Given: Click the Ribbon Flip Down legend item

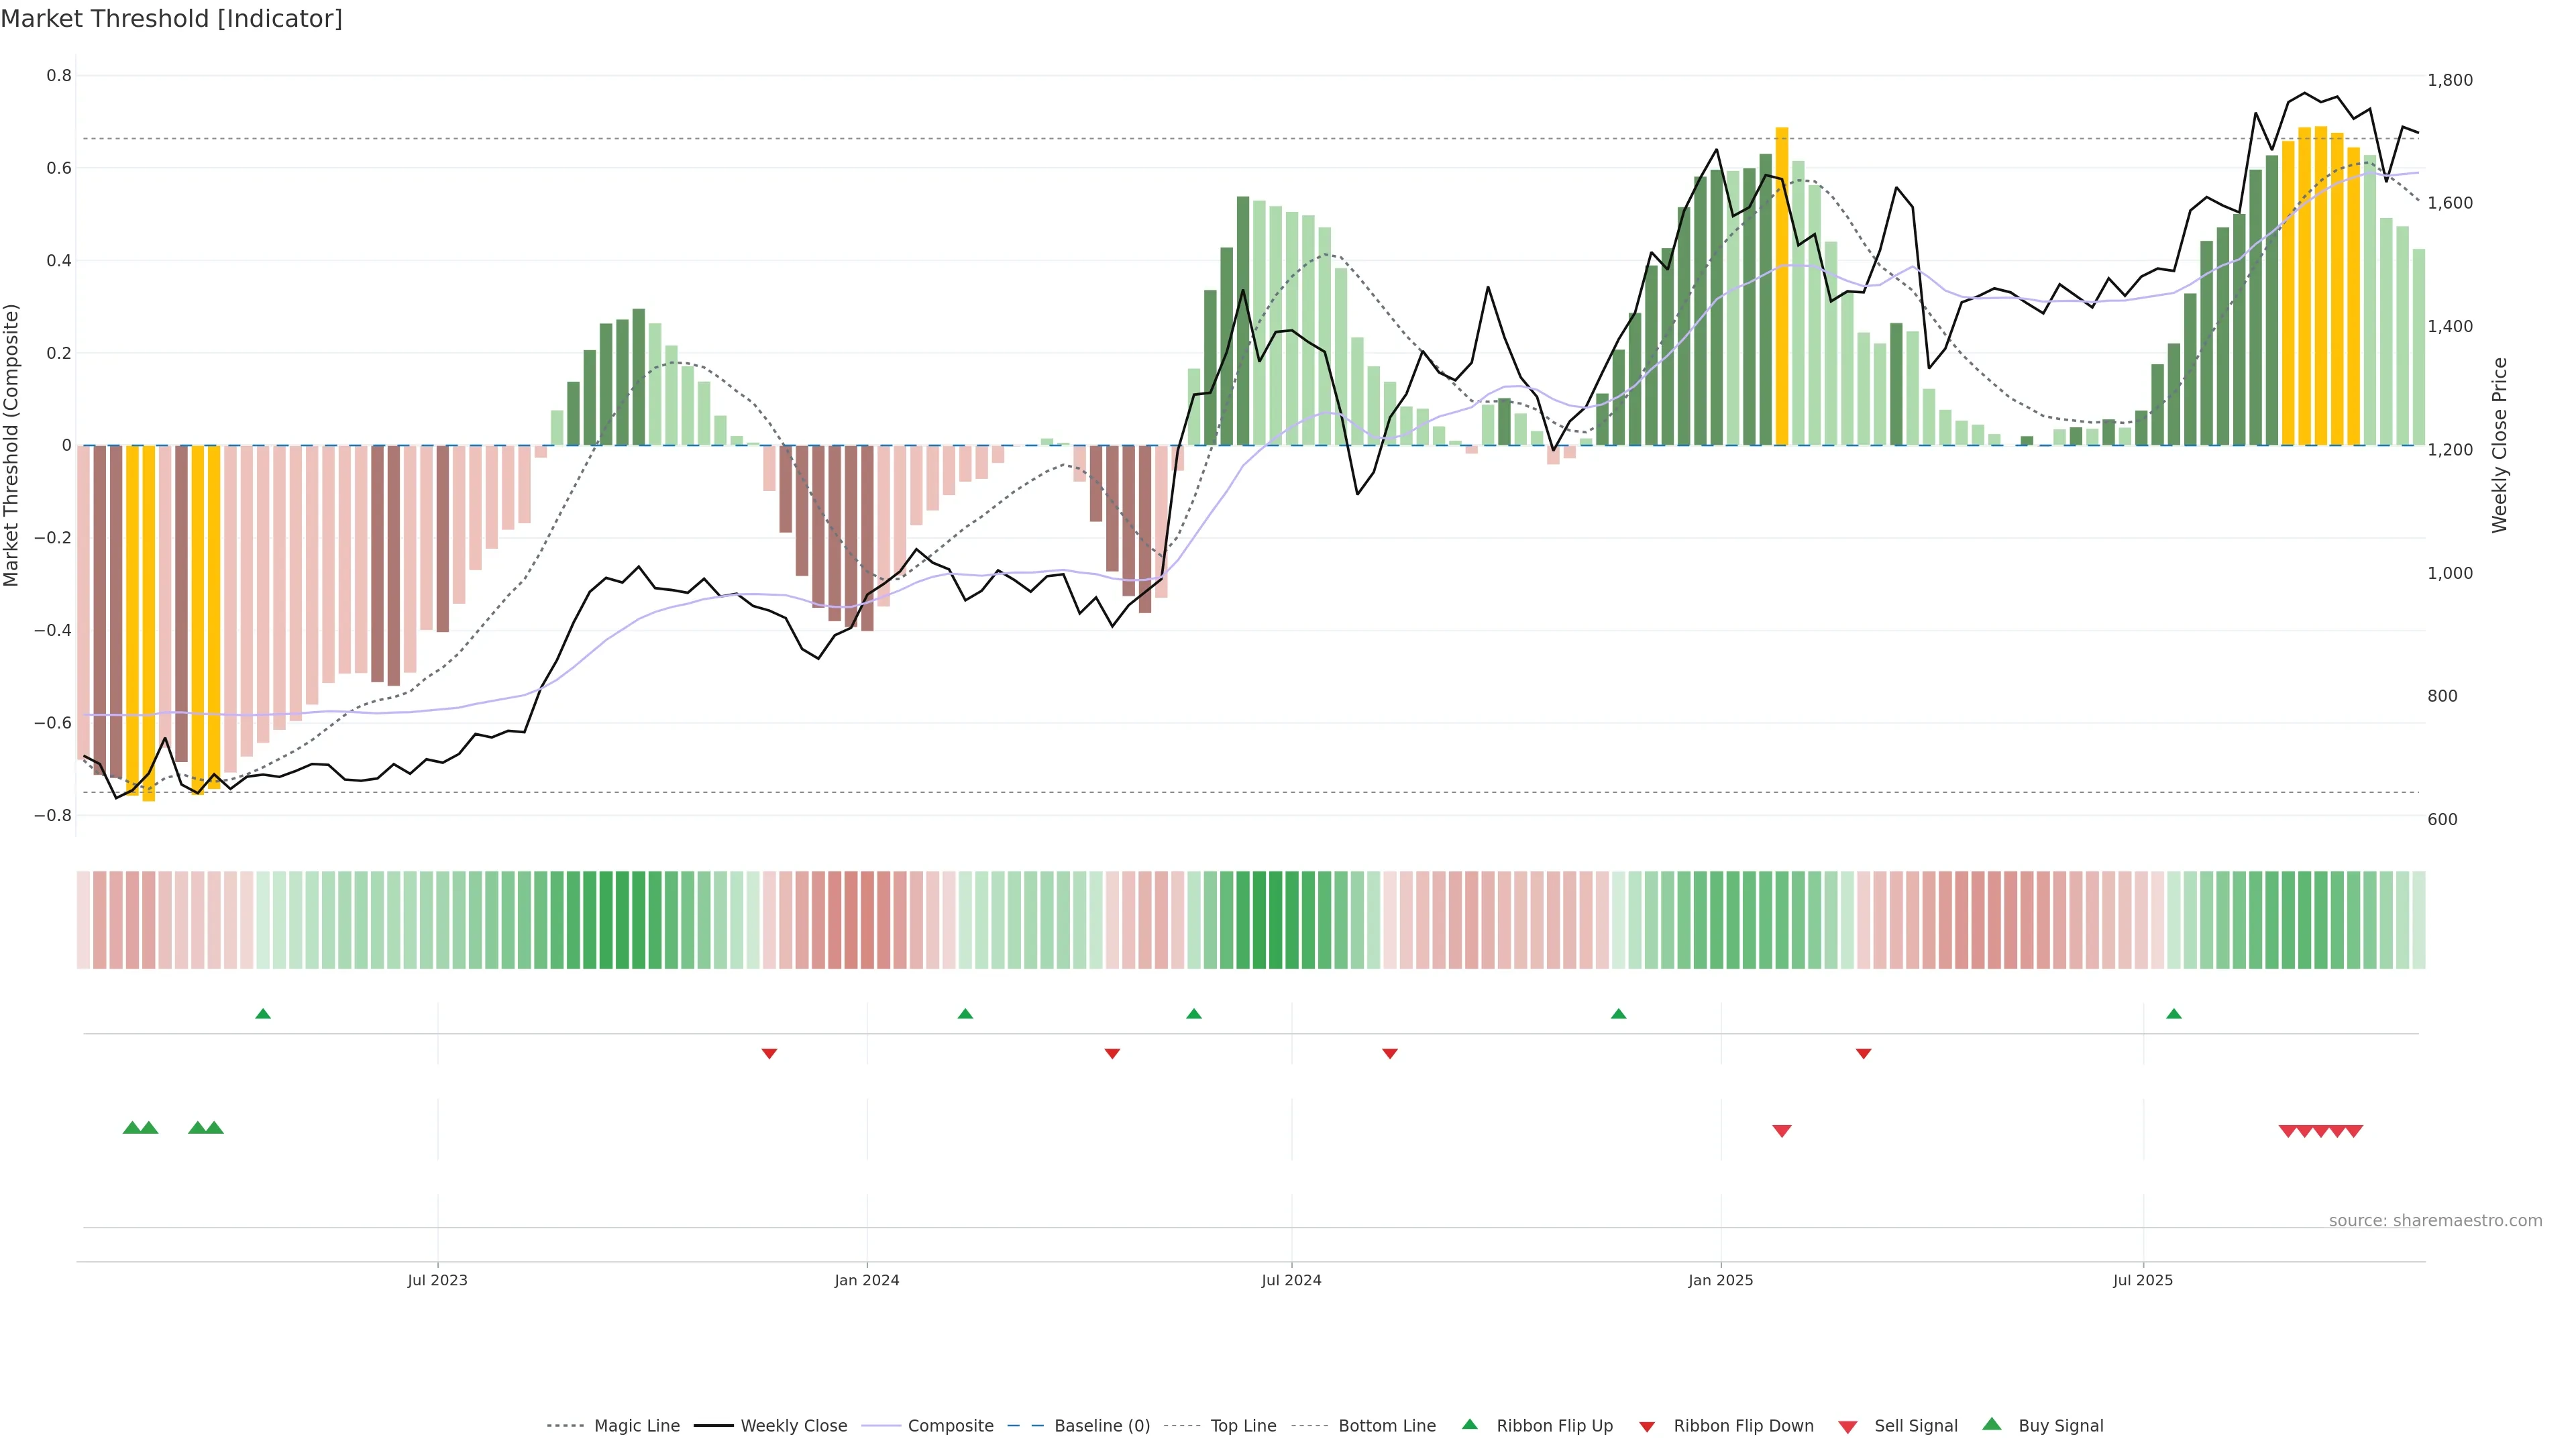Looking at the screenshot, I should 1743,1426.
